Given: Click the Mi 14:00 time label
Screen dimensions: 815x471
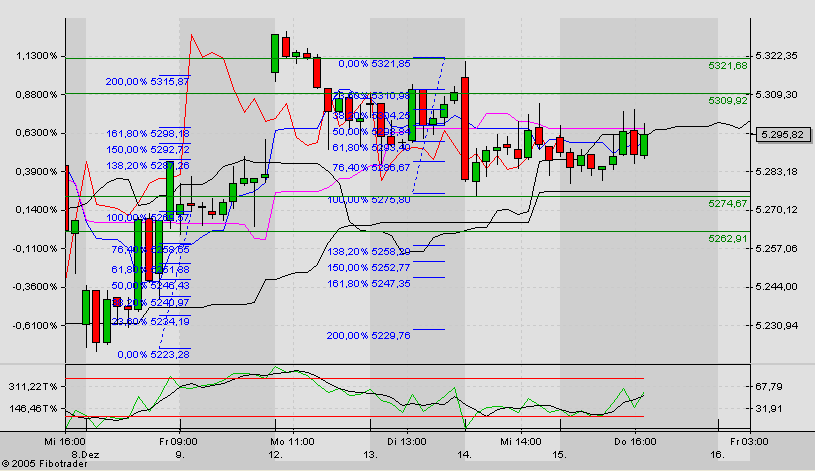Looking at the screenshot, I should (x=521, y=442).
